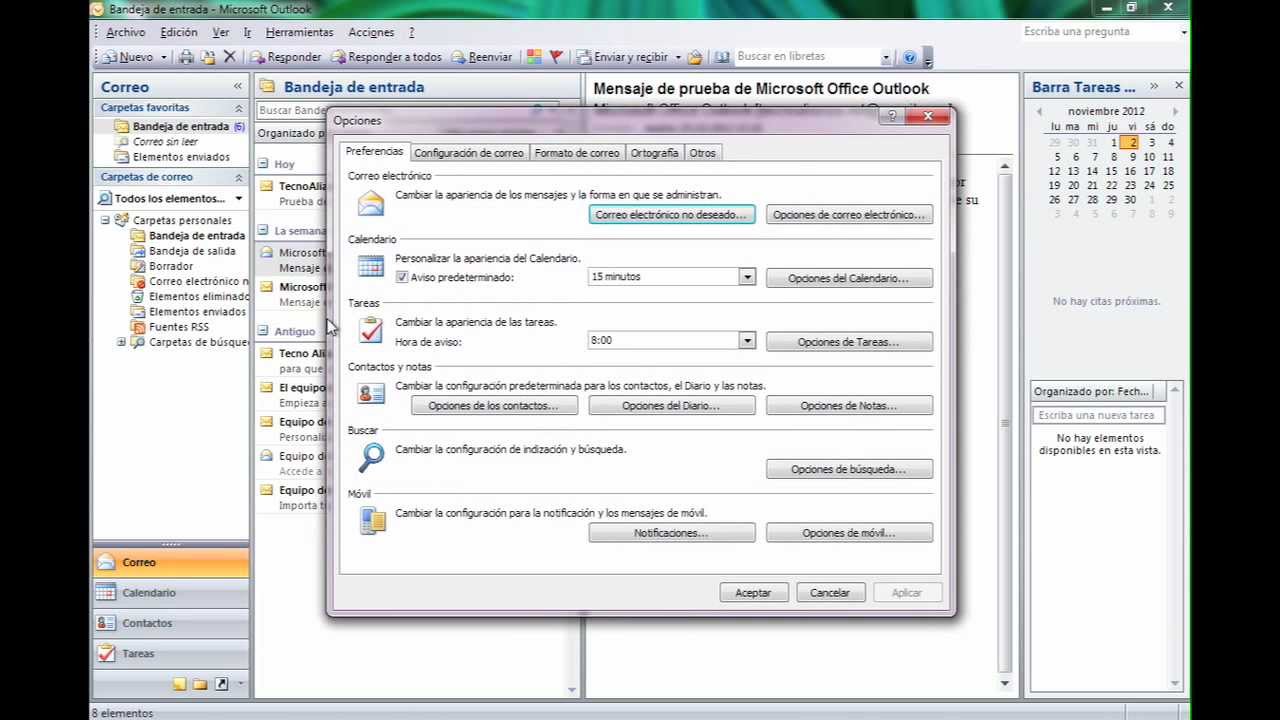1280x720 pixels.
Task: Click the Cancelar button
Action: point(830,593)
